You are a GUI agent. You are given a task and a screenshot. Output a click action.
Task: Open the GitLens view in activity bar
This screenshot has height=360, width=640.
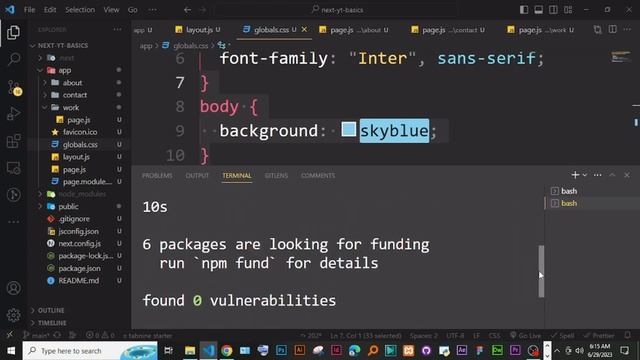[13, 195]
